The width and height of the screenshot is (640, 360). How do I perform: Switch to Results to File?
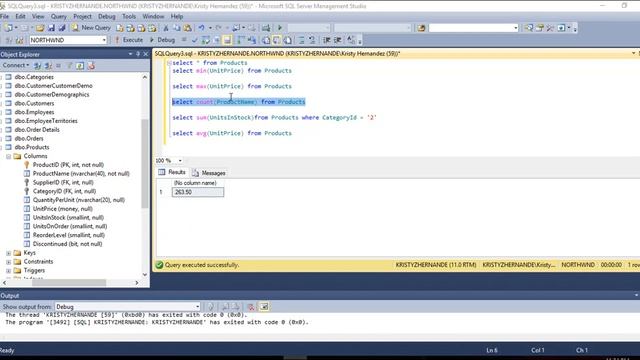(287, 40)
